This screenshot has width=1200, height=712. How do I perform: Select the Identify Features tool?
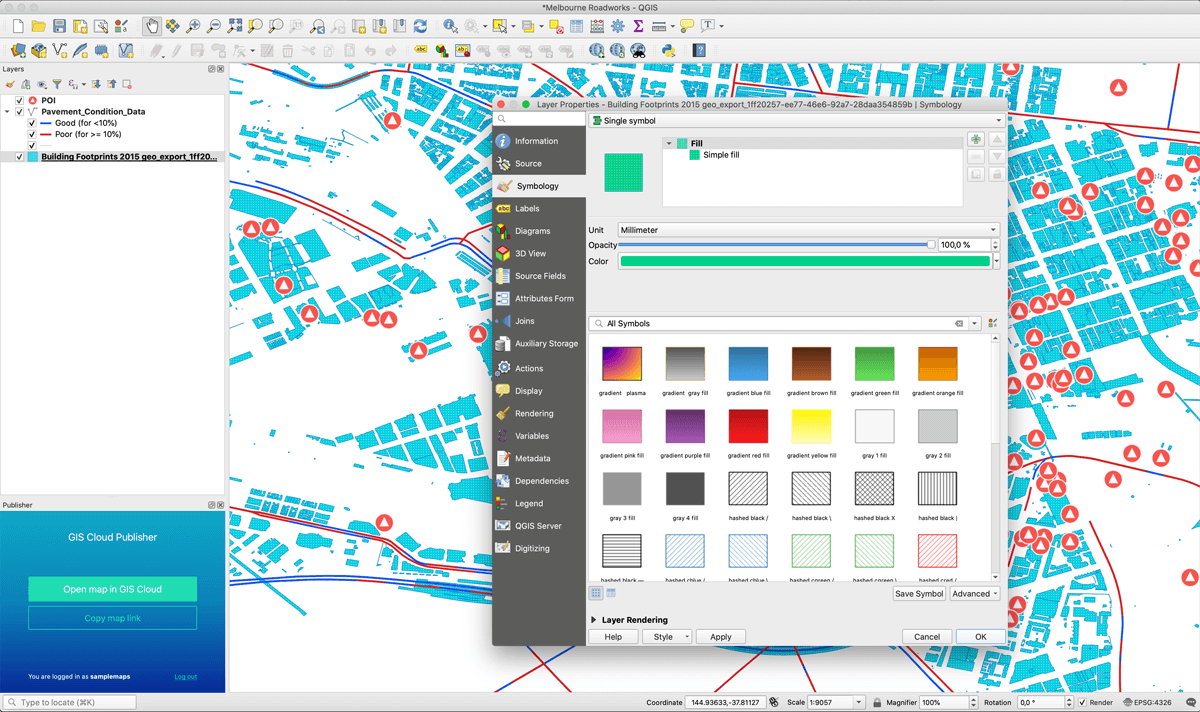click(450, 26)
